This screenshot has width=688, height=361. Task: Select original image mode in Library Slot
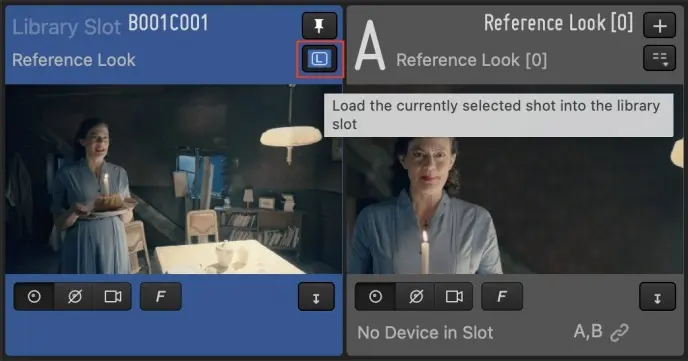pos(34,297)
